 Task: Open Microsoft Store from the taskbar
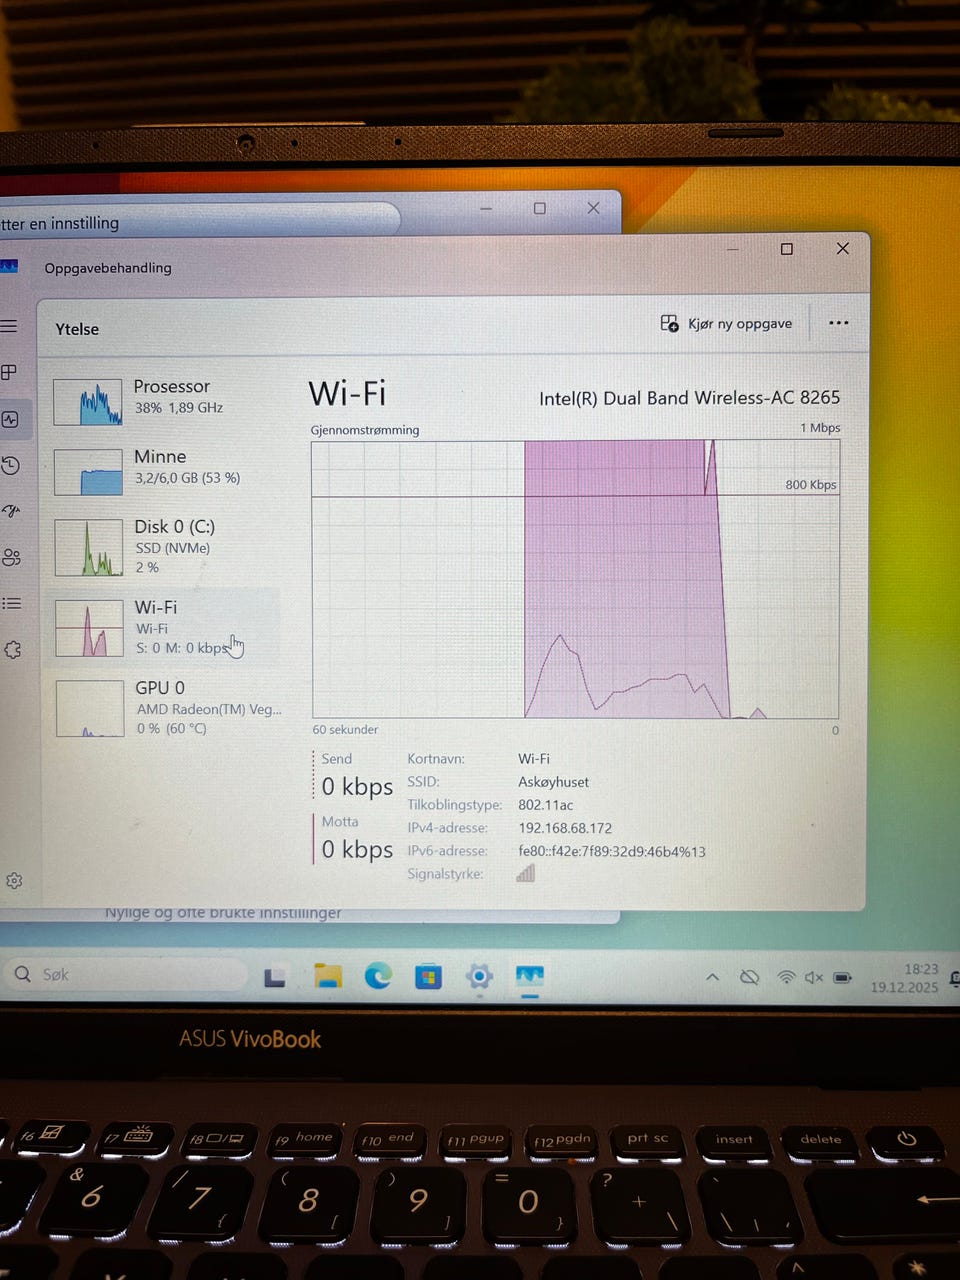428,976
